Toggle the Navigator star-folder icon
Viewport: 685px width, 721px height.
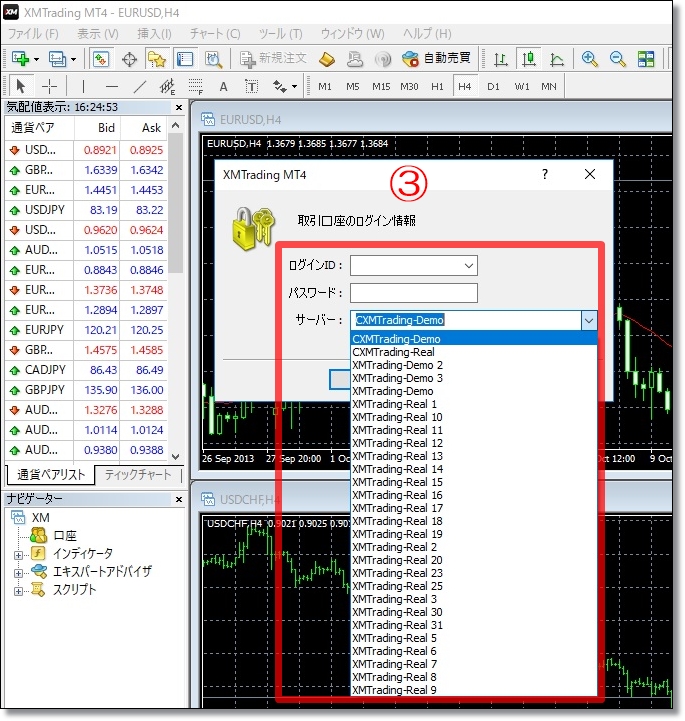click(157, 59)
